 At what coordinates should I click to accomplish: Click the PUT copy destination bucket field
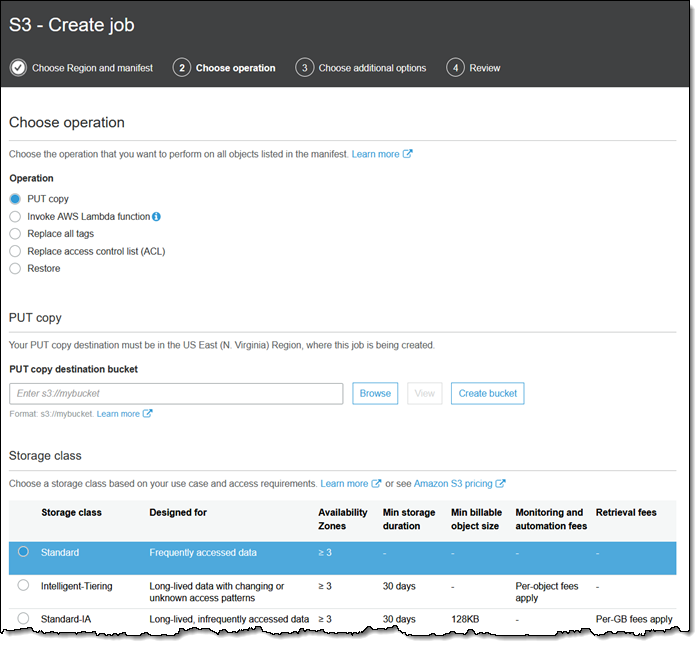pos(176,393)
